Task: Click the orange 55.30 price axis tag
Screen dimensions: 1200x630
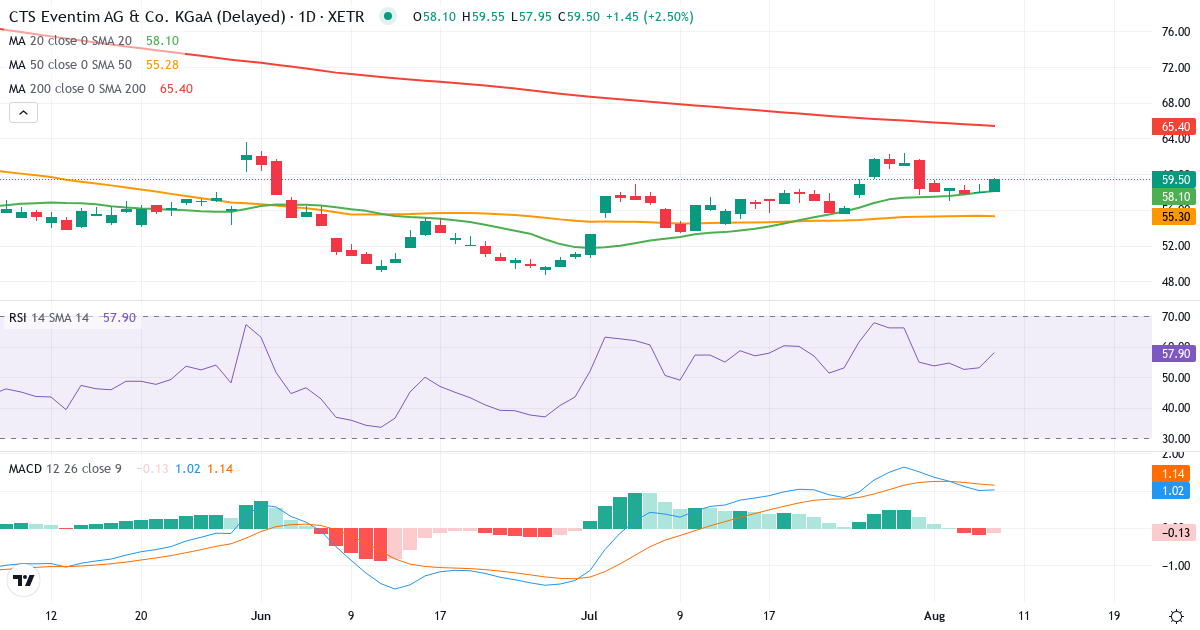Action: [x=1176, y=216]
